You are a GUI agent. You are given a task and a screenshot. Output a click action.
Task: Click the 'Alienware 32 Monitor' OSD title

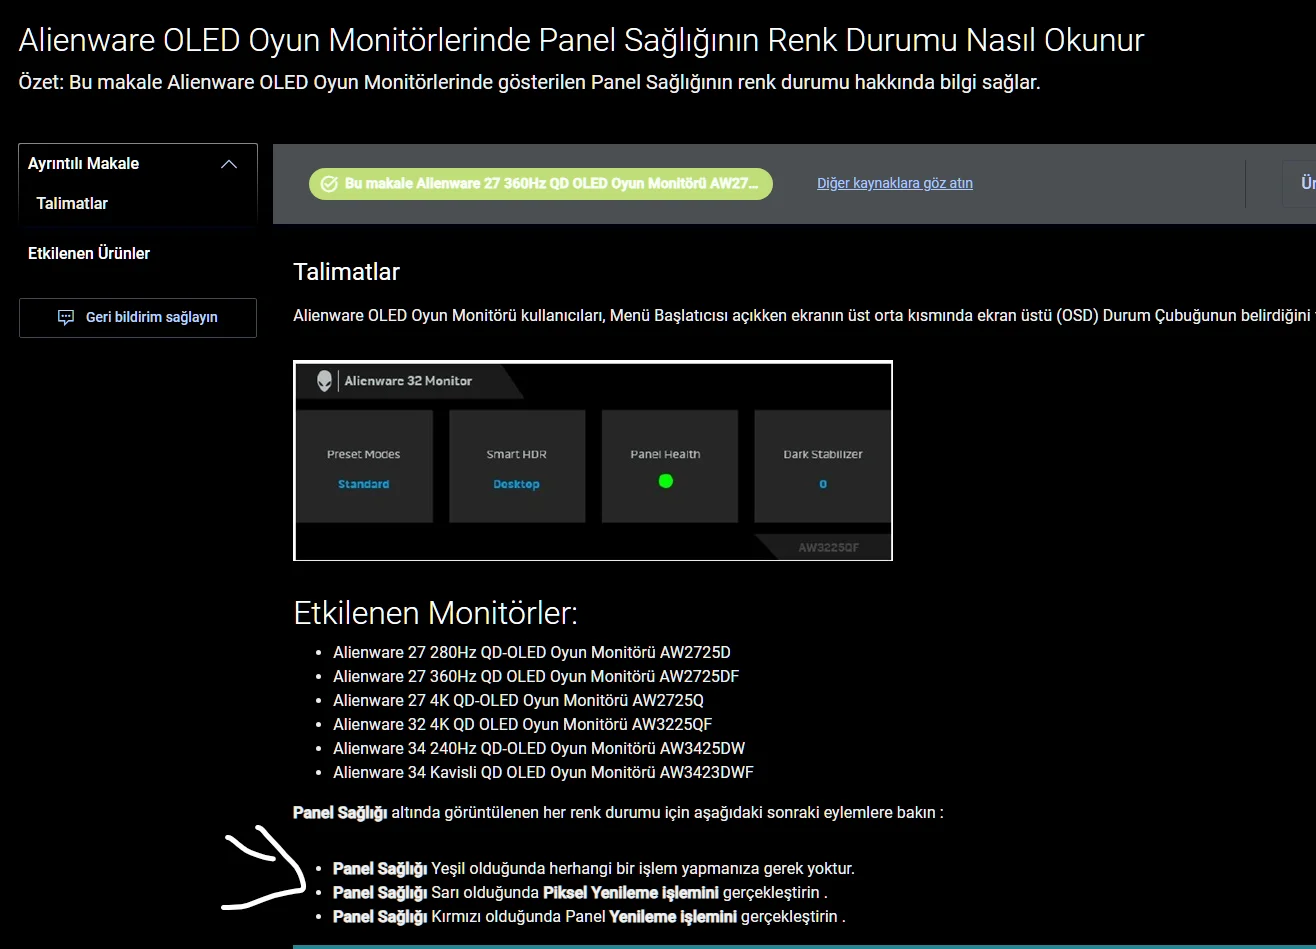click(408, 381)
